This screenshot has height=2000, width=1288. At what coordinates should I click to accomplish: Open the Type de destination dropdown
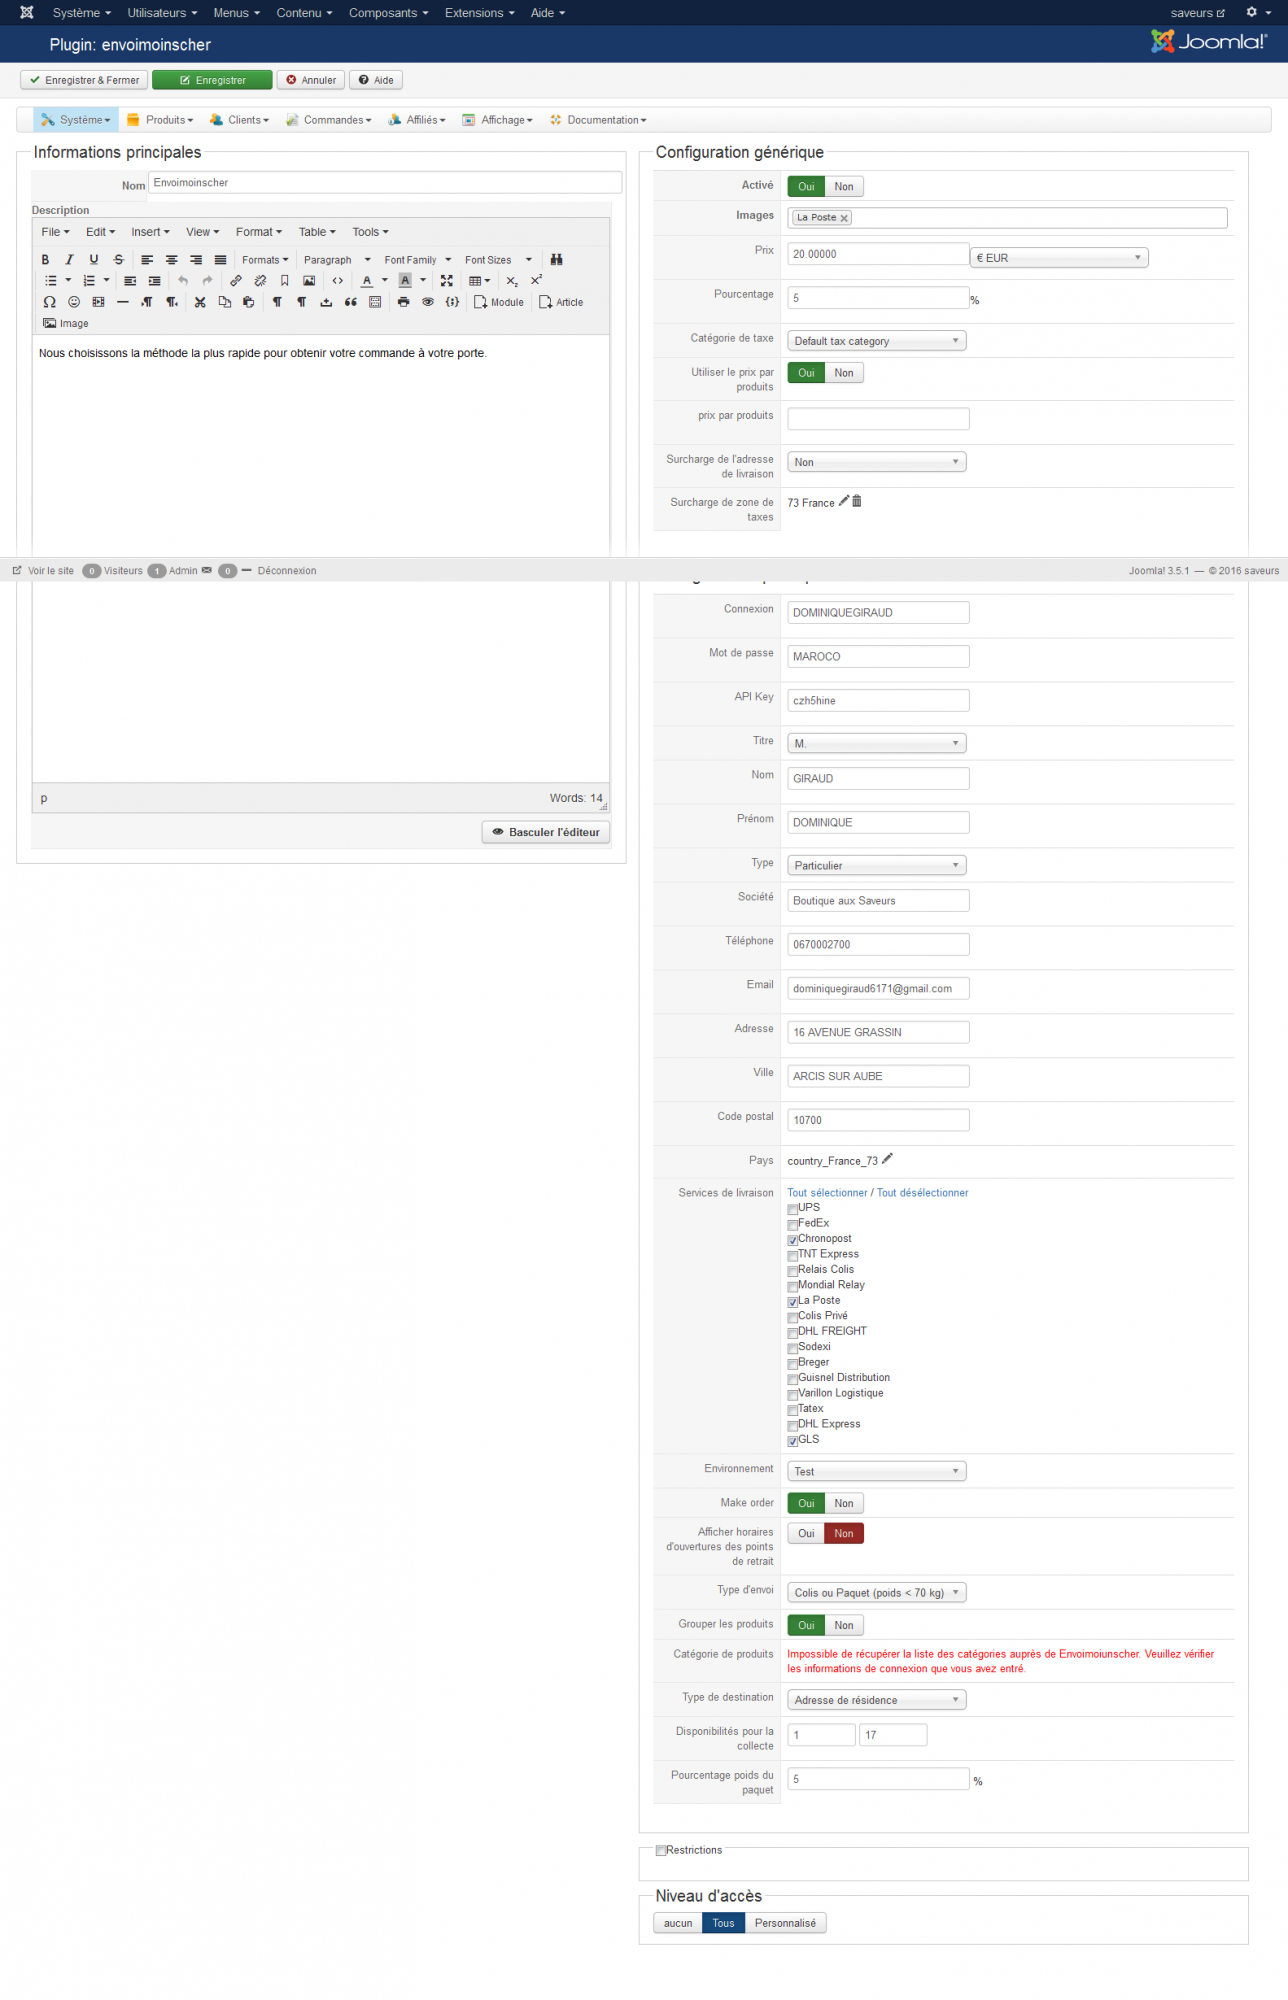877,1700
